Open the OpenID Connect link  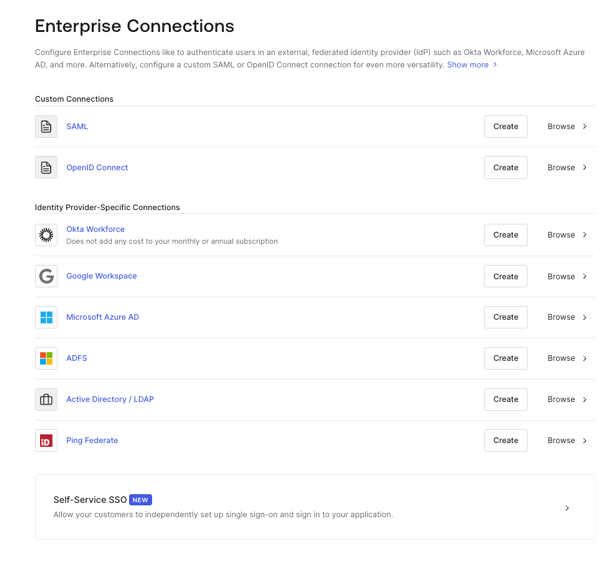point(97,168)
